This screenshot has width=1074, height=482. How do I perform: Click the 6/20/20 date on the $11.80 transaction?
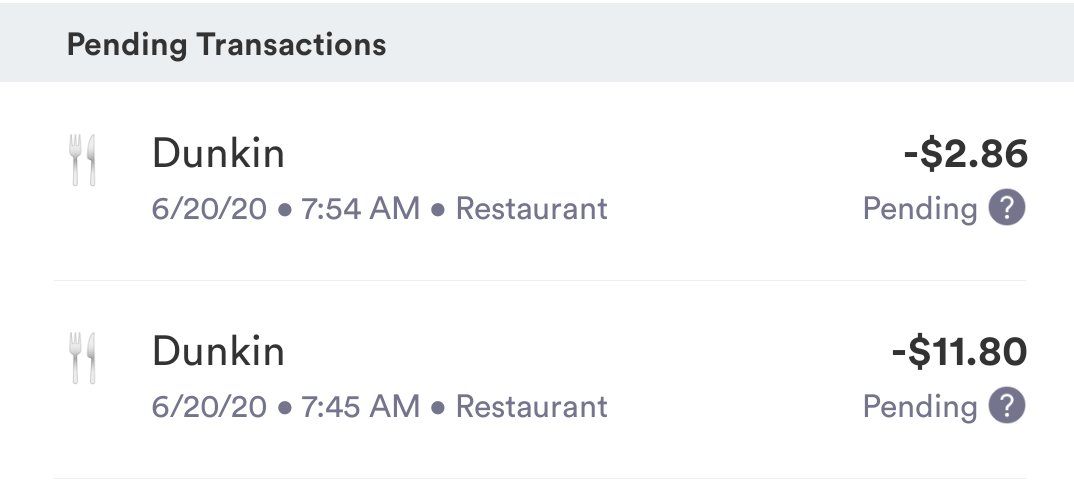[209, 406]
